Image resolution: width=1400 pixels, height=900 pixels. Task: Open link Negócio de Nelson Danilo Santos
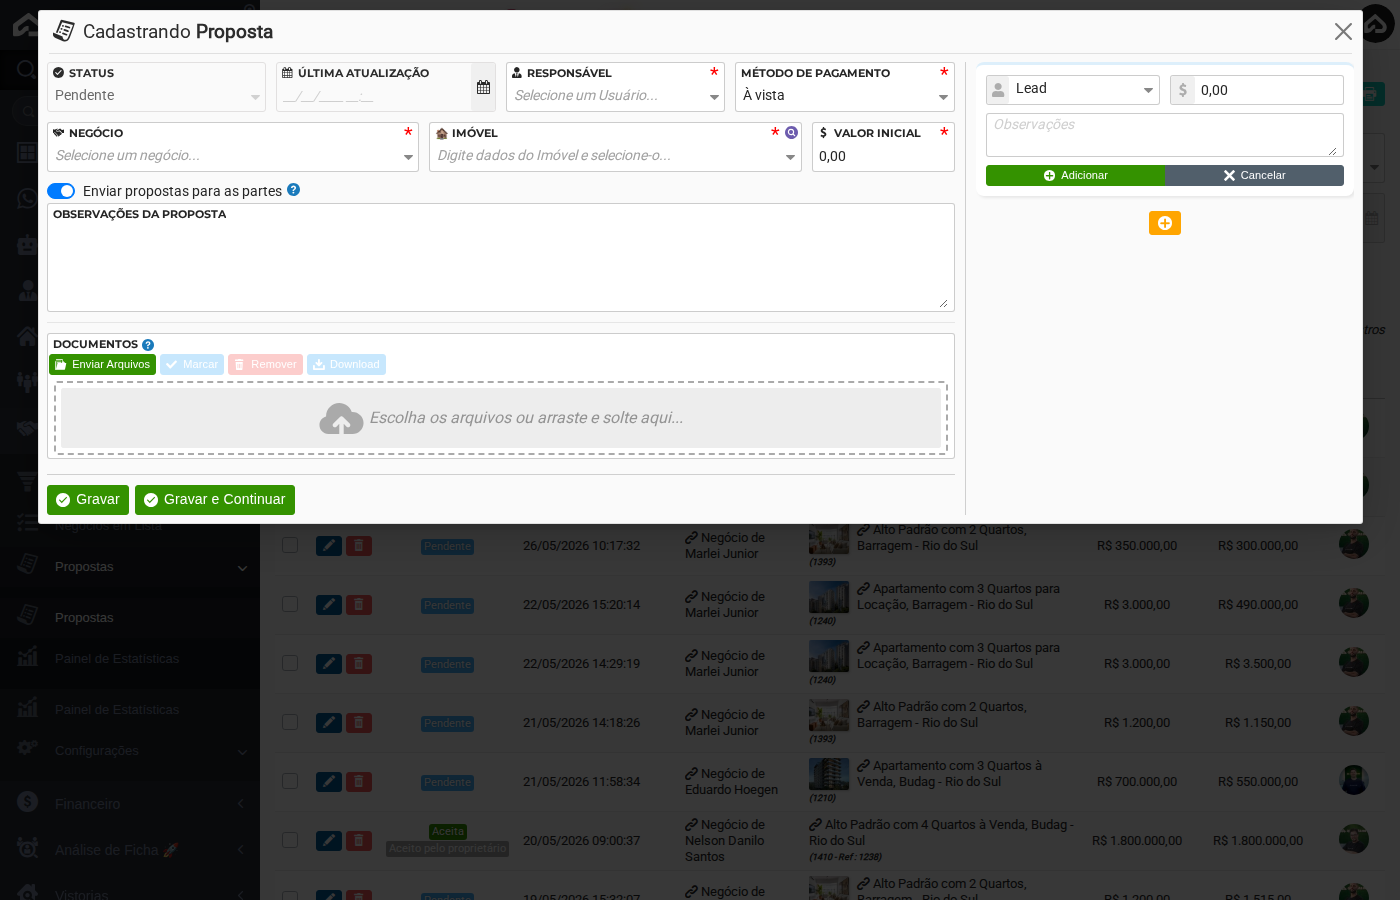click(725, 841)
